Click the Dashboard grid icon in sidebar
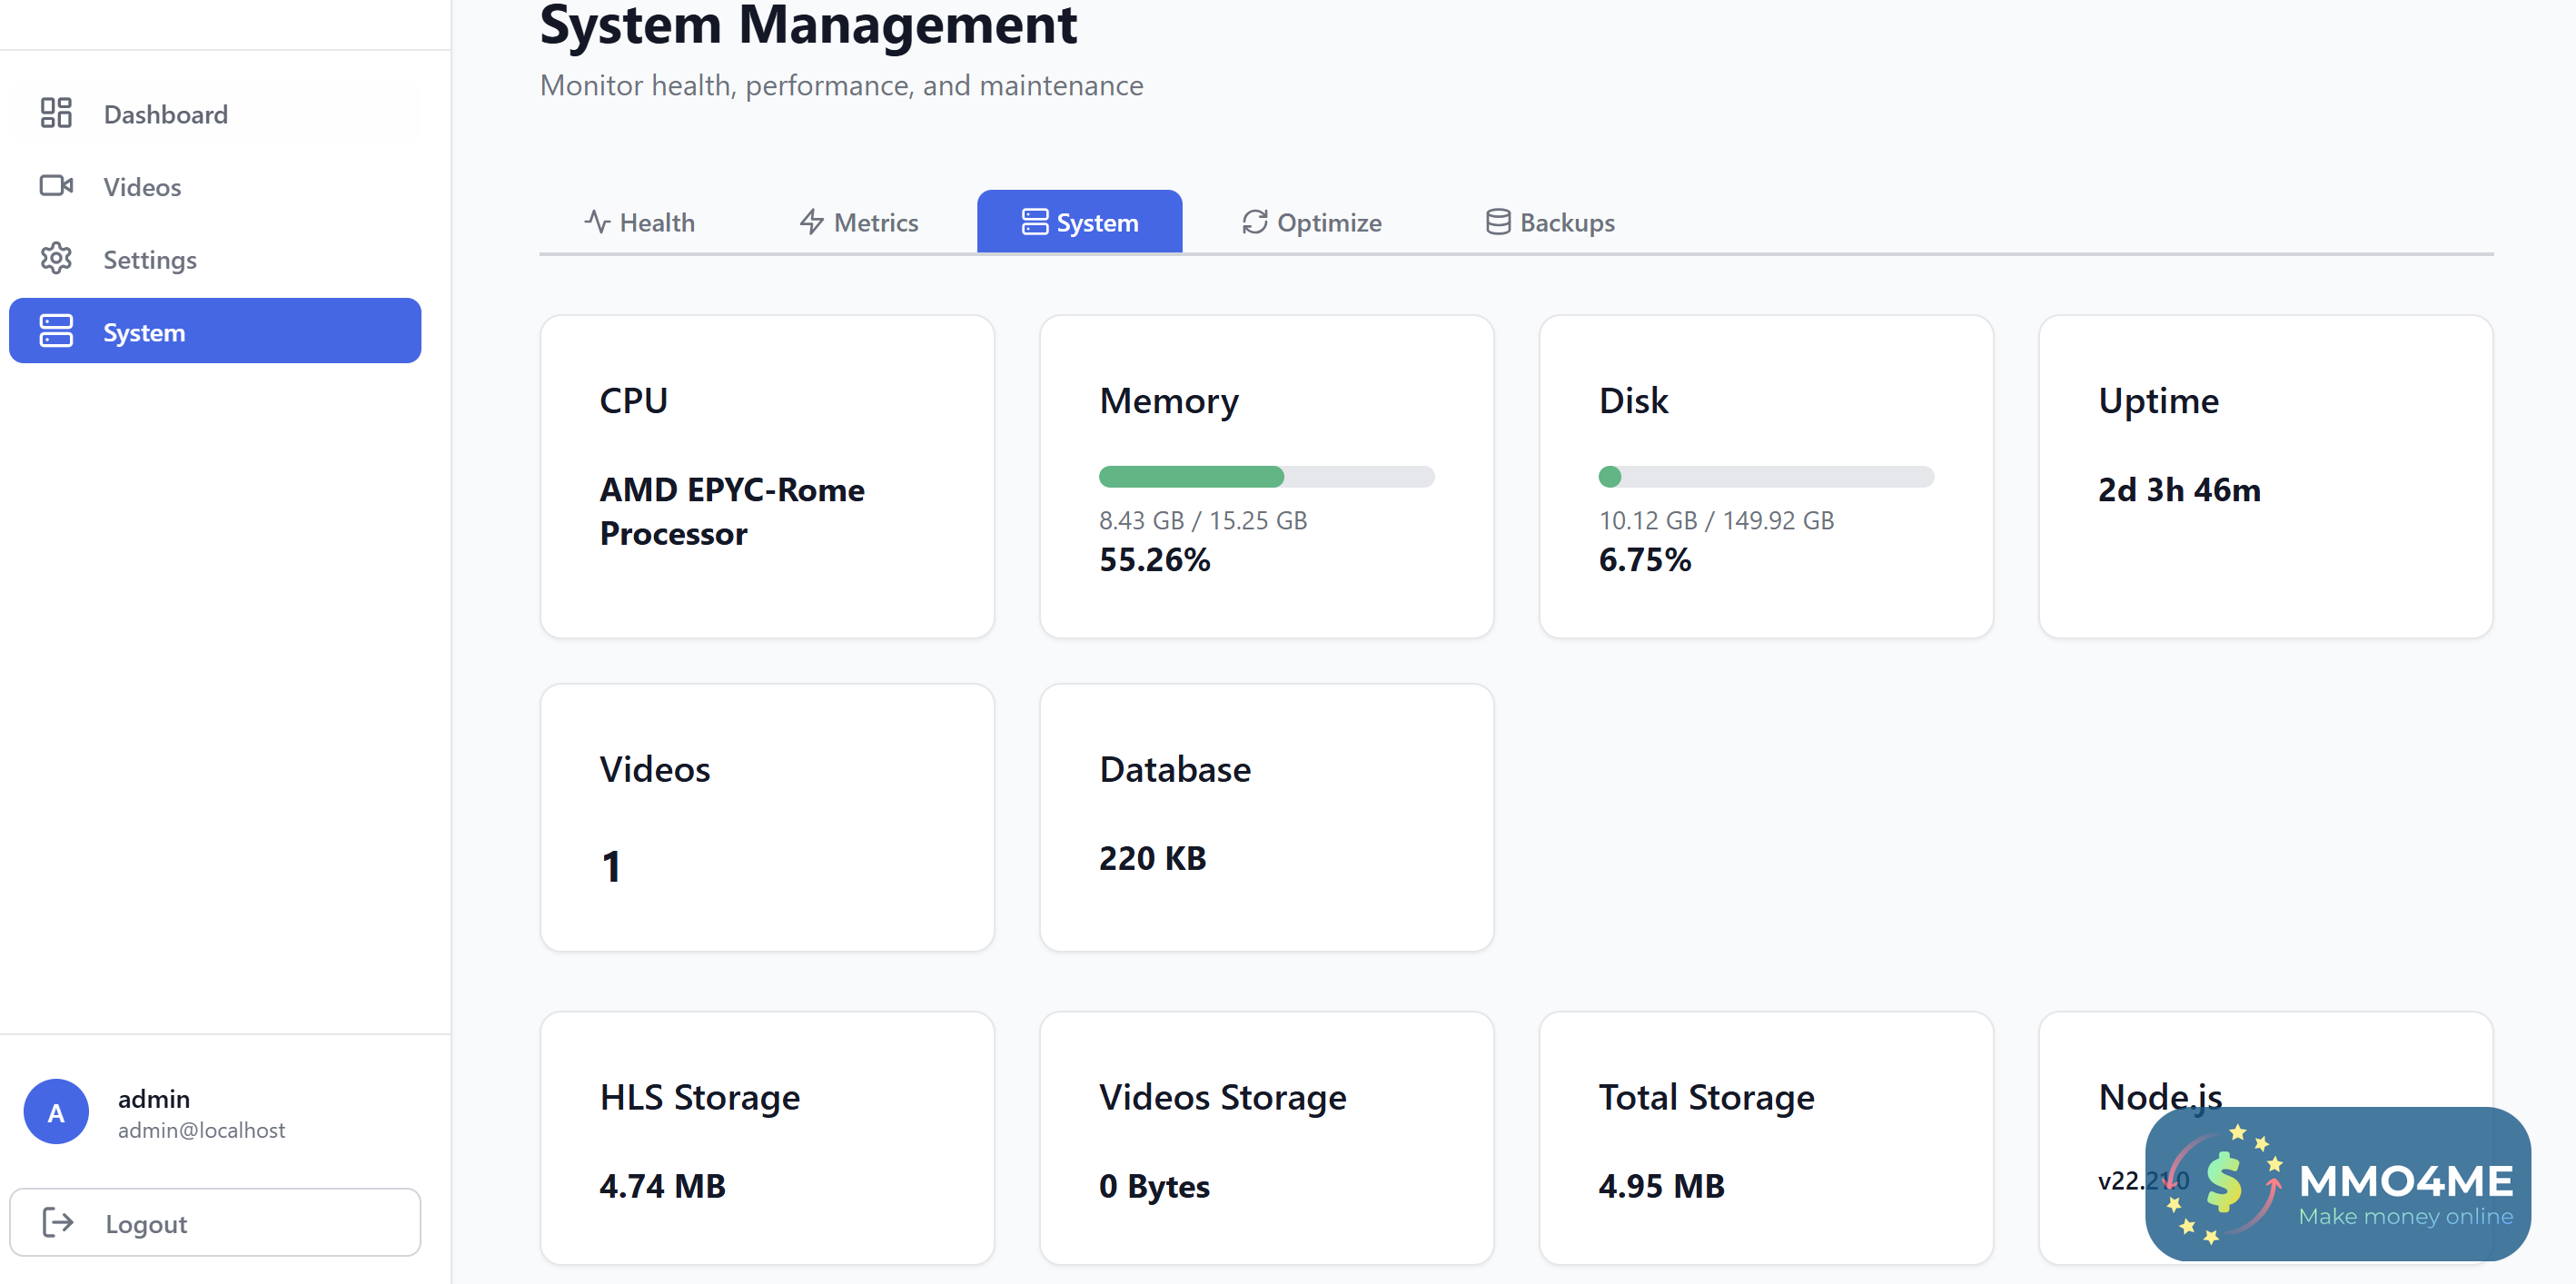2576x1284 pixels. tap(56, 113)
